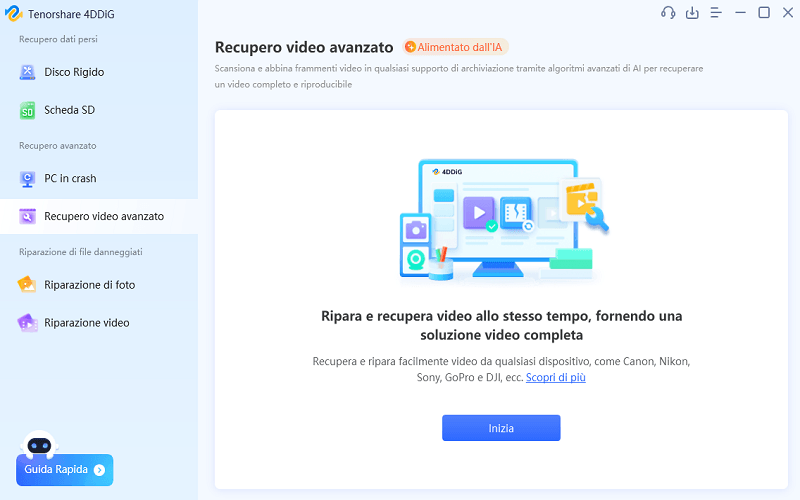Click the Riparazione video purple icon
The image size is (800, 500).
pos(27,323)
